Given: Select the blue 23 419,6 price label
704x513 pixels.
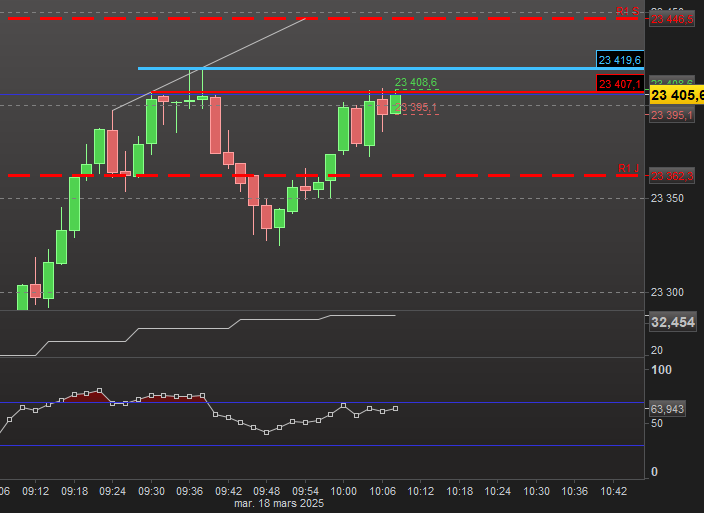Looking at the screenshot, I should coord(620,60).
